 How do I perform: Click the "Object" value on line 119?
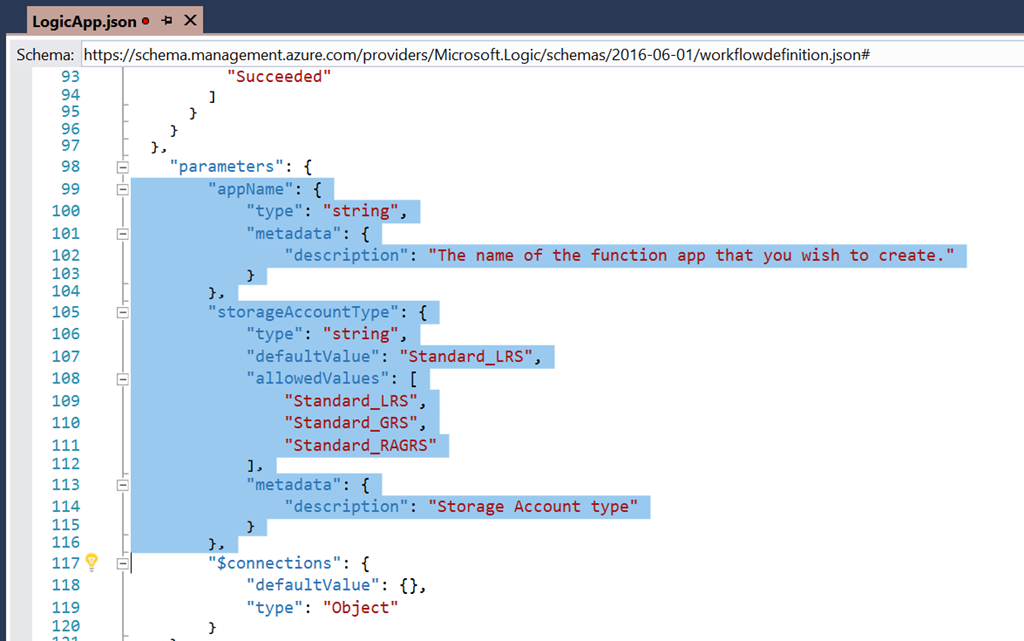[x=360, y=606]
